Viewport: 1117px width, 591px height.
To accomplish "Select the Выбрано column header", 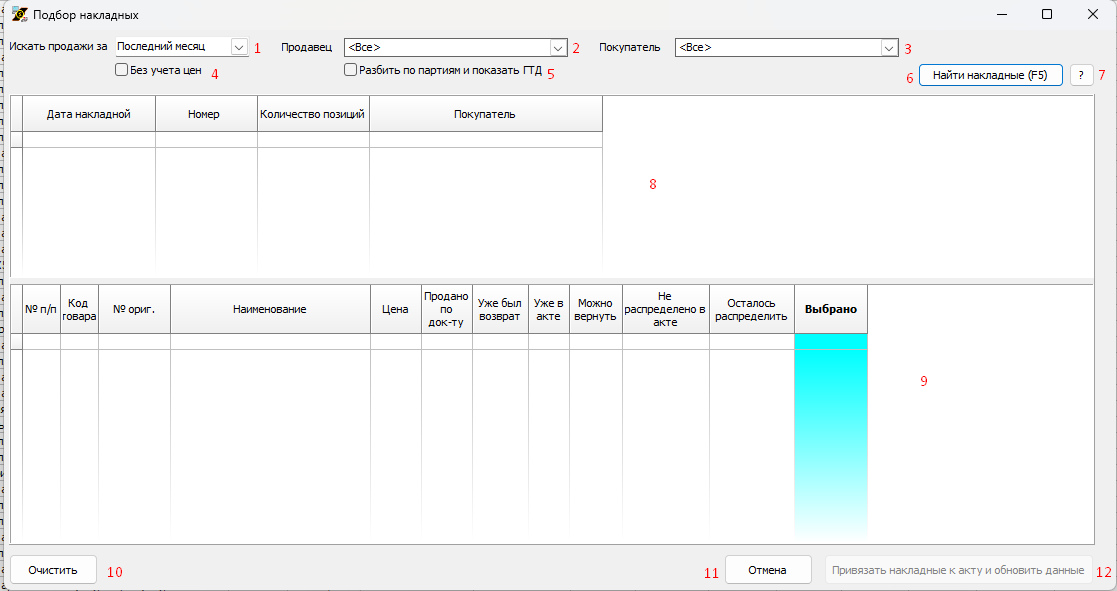I will point(831,310).
